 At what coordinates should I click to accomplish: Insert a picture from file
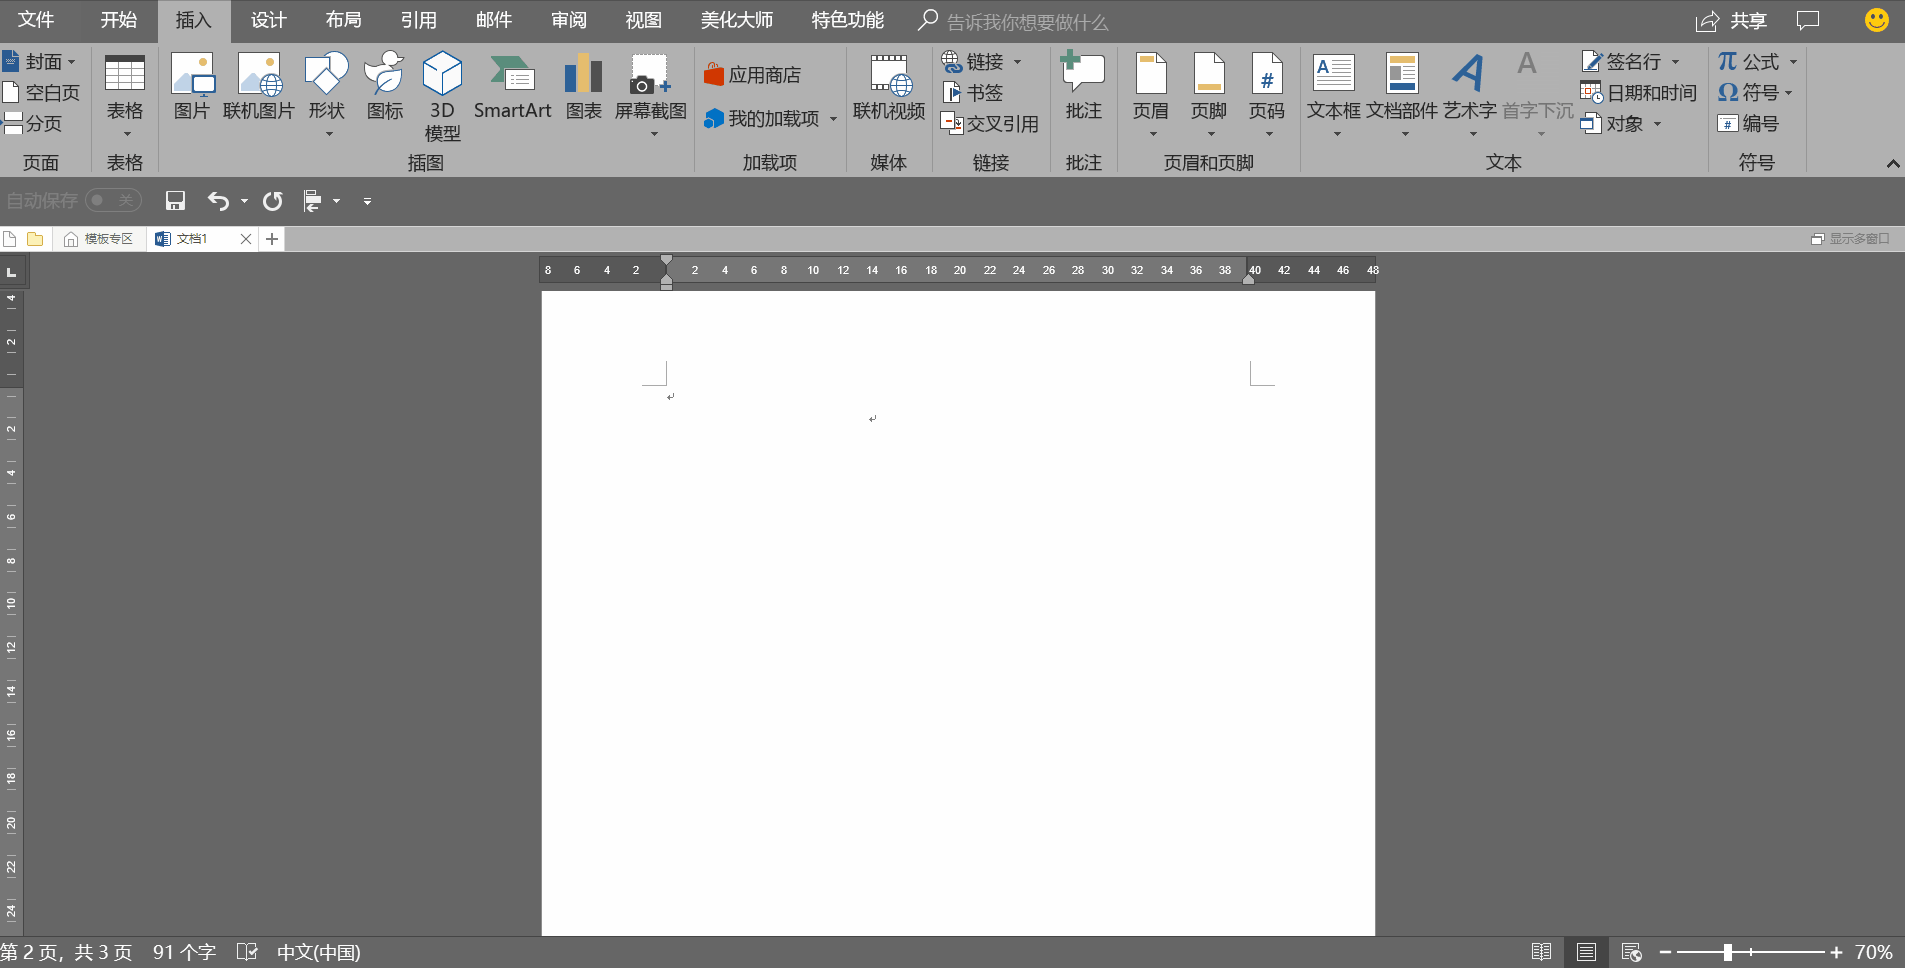click(x=191, y=88)
